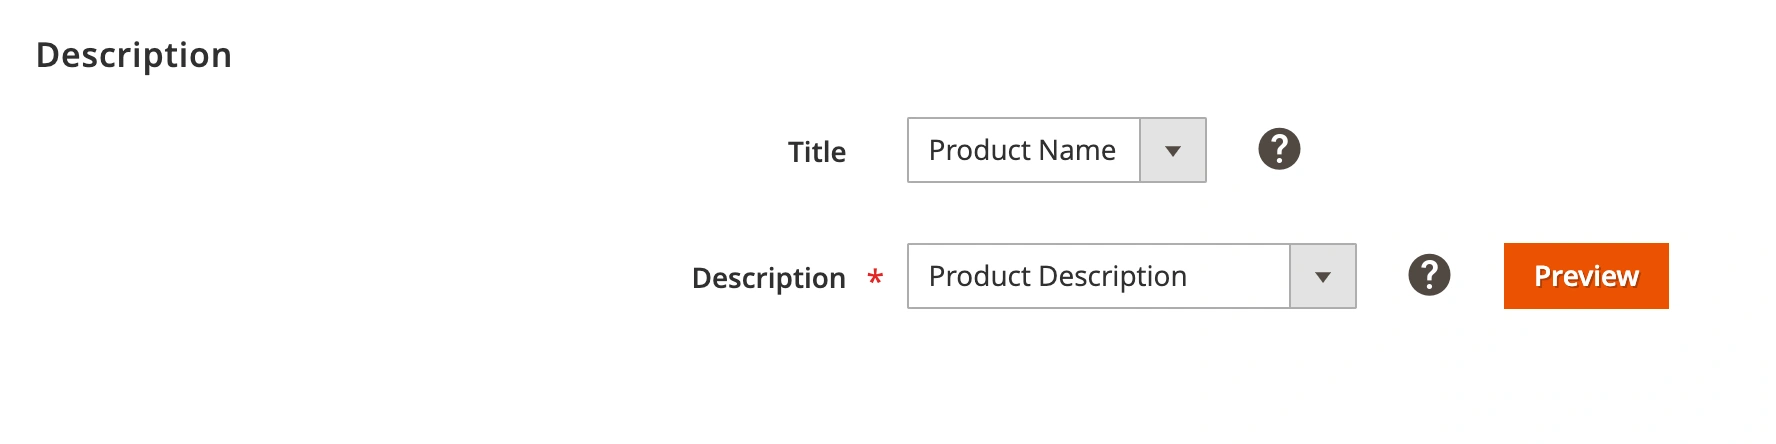
Task: Open the question mark tooltip left of Preview
Action: tap(1429, 275)
